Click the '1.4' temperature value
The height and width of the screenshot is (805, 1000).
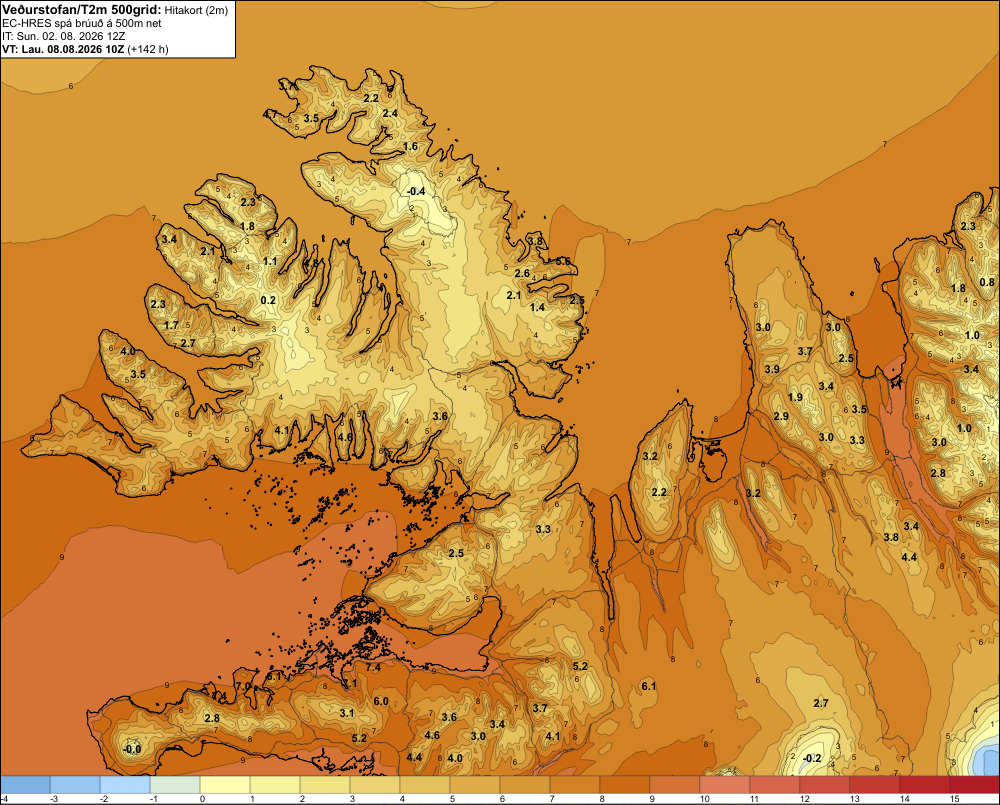click(538, 307)
